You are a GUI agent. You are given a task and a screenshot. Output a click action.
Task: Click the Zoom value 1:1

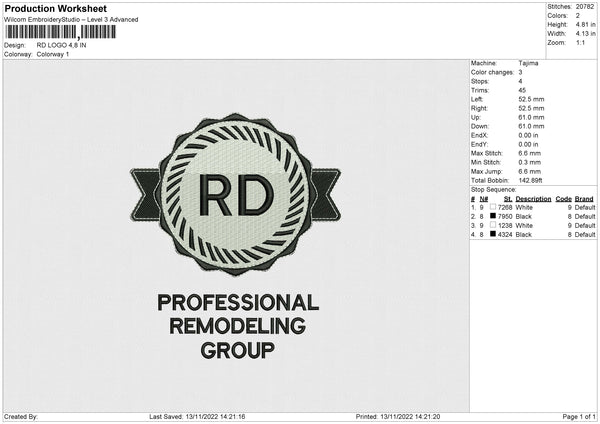tap(580, 42)
